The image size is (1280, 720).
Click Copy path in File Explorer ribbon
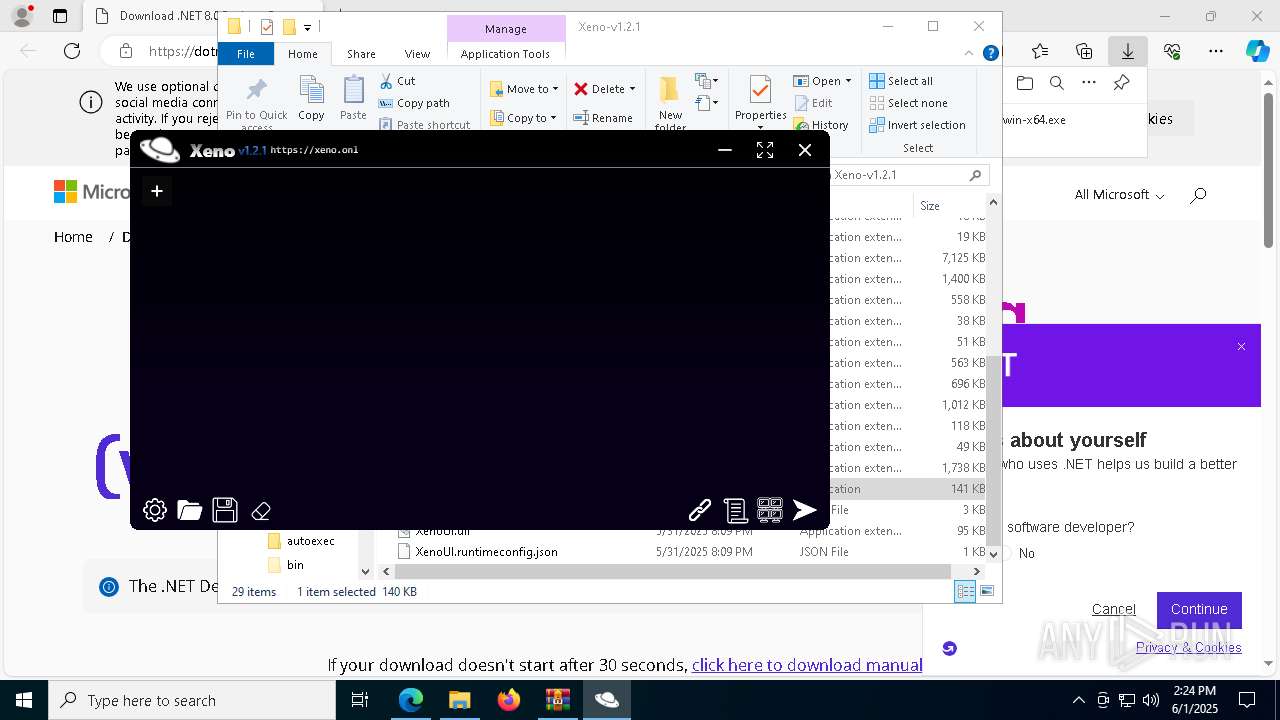tap(414, 103)
